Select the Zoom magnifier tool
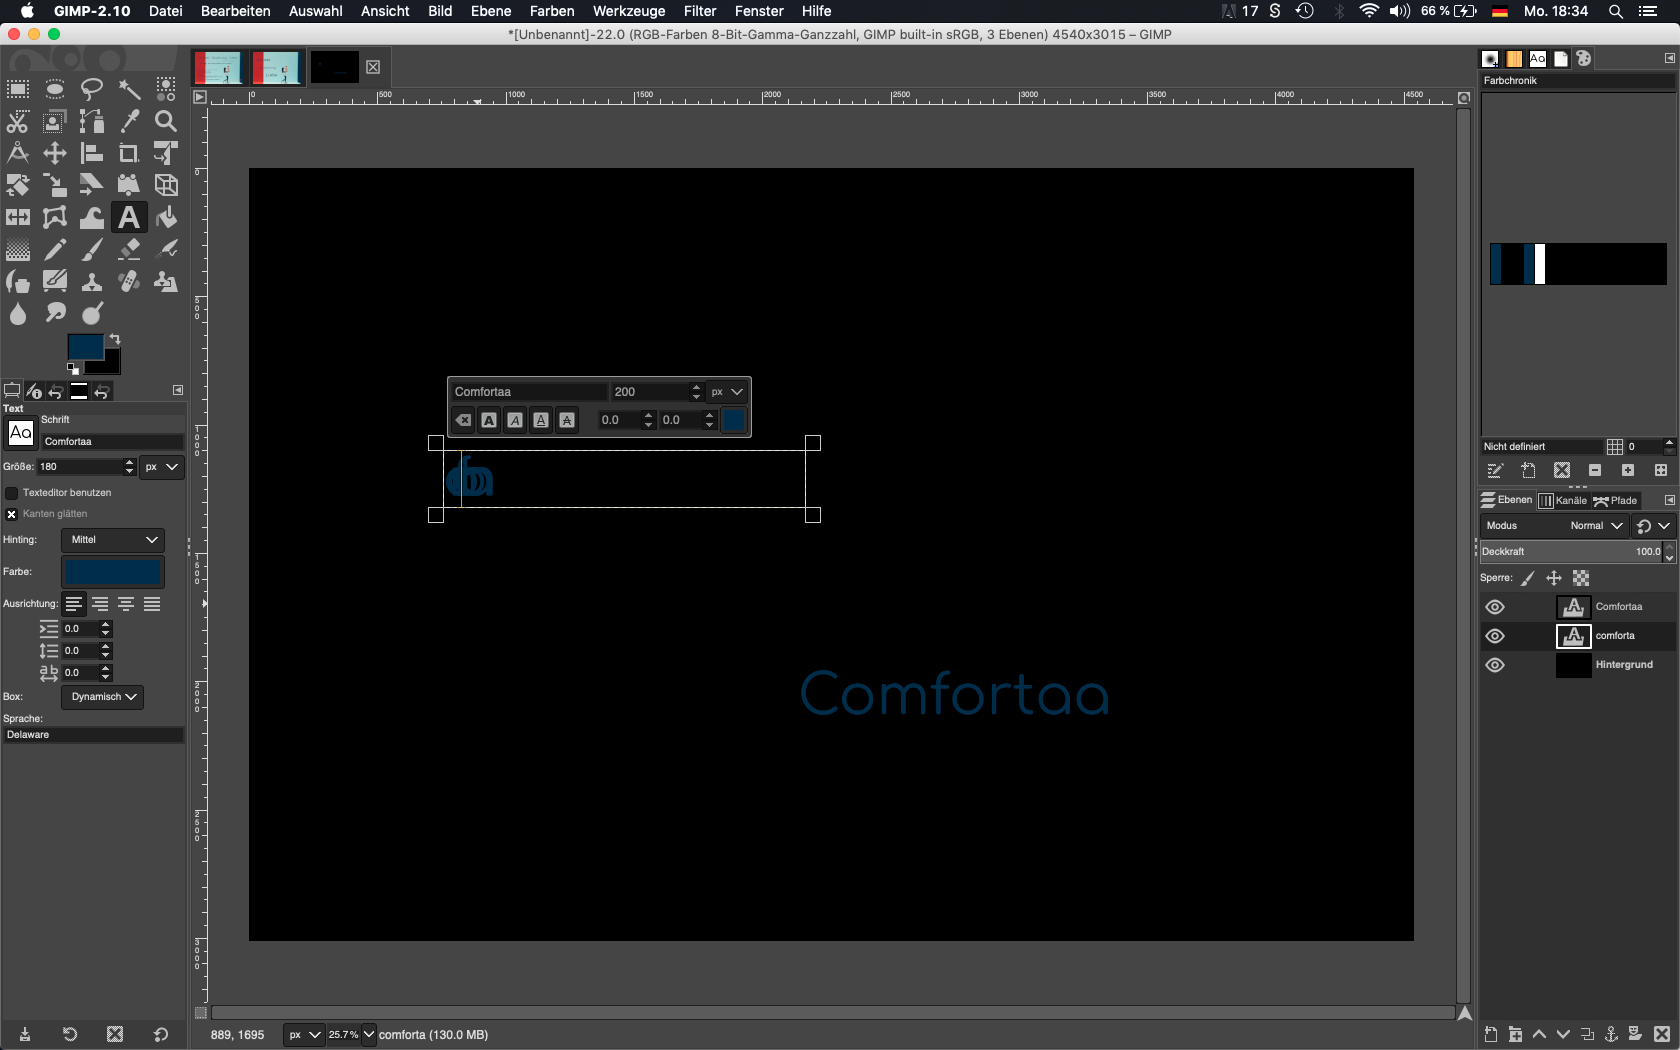The image size is (1680, 1050). pyautogui.click(x=166, y=121)
